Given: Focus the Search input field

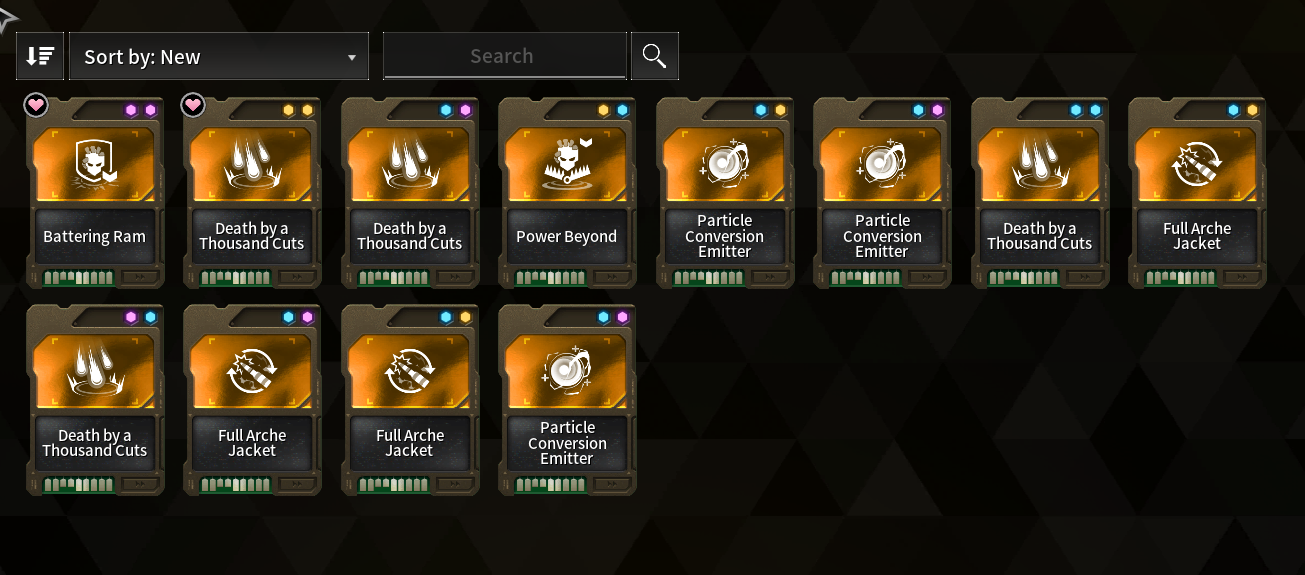Looking at the screenshot, I should click(x=504, y=57).
